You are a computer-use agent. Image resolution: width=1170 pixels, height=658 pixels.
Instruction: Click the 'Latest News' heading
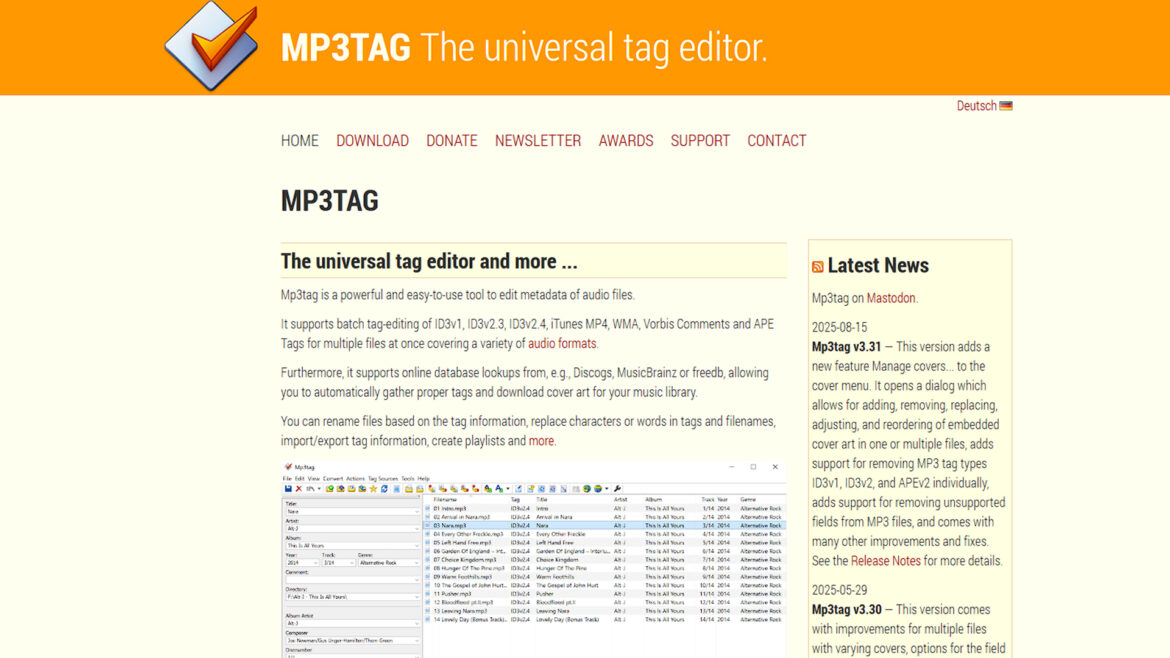pyautogui.click(x=878, y=265)
